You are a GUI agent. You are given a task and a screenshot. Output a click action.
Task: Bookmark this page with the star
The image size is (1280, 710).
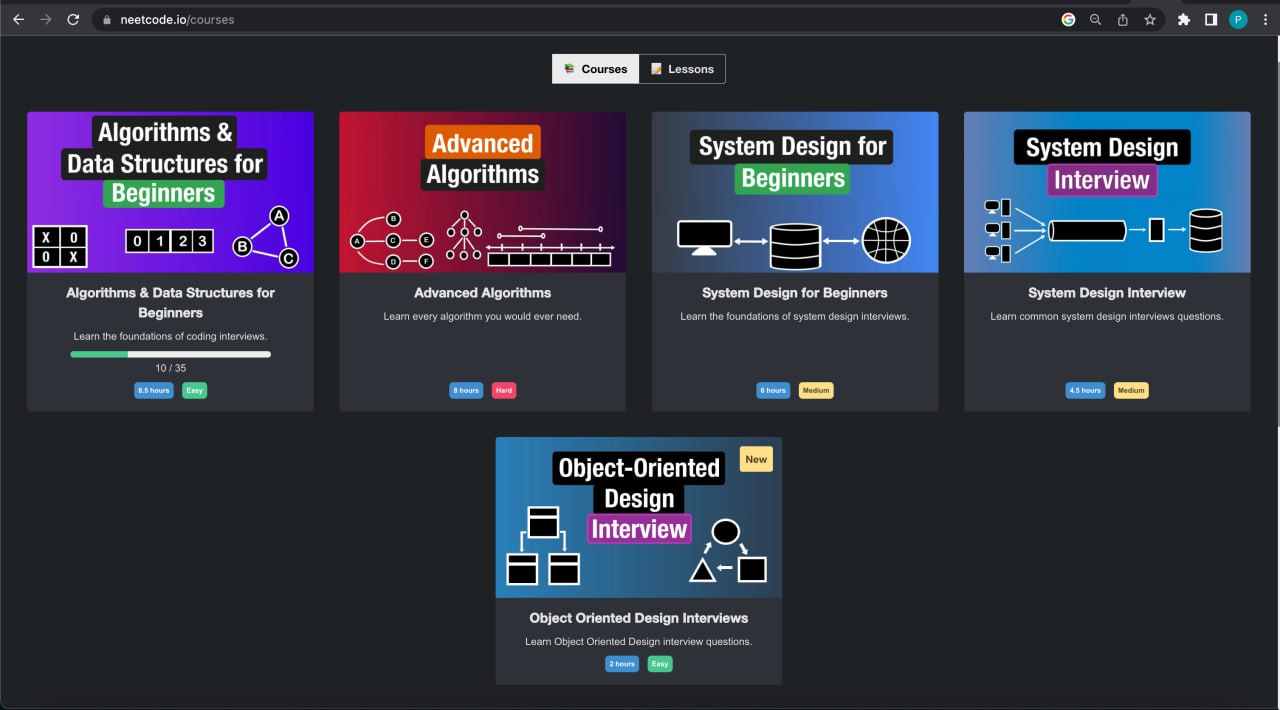[x=1150, y=19]
